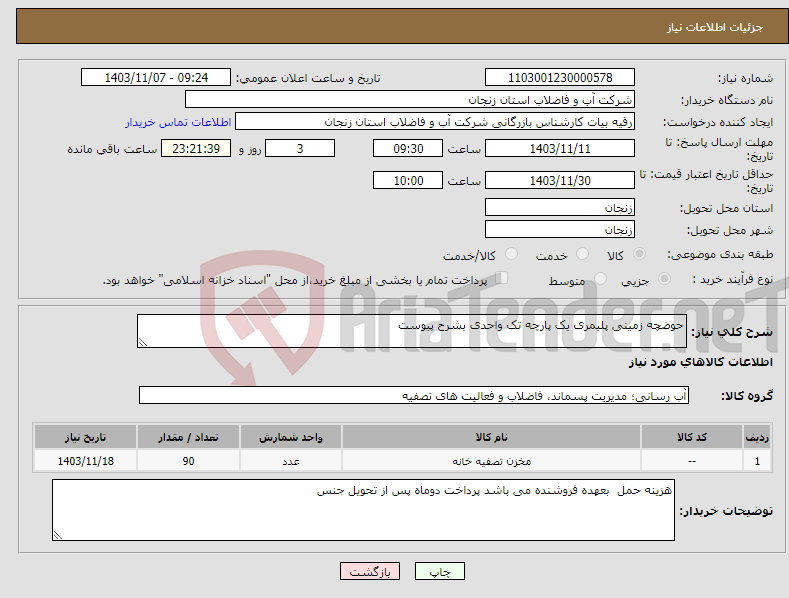Click the توضیحات خریدار notes textarea
Image resolution: width=789 pixels, height=598 pixels.
(363, 510)
